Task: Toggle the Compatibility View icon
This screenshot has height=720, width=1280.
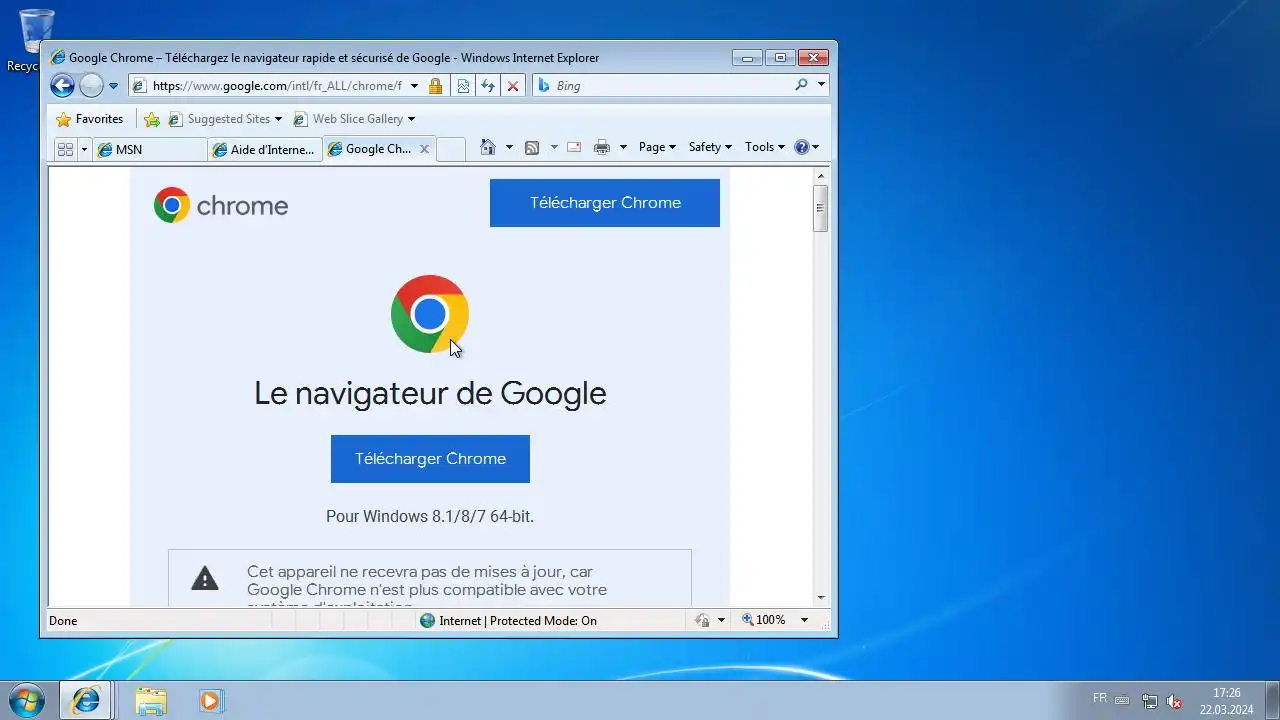Action: tap(463, 86)
